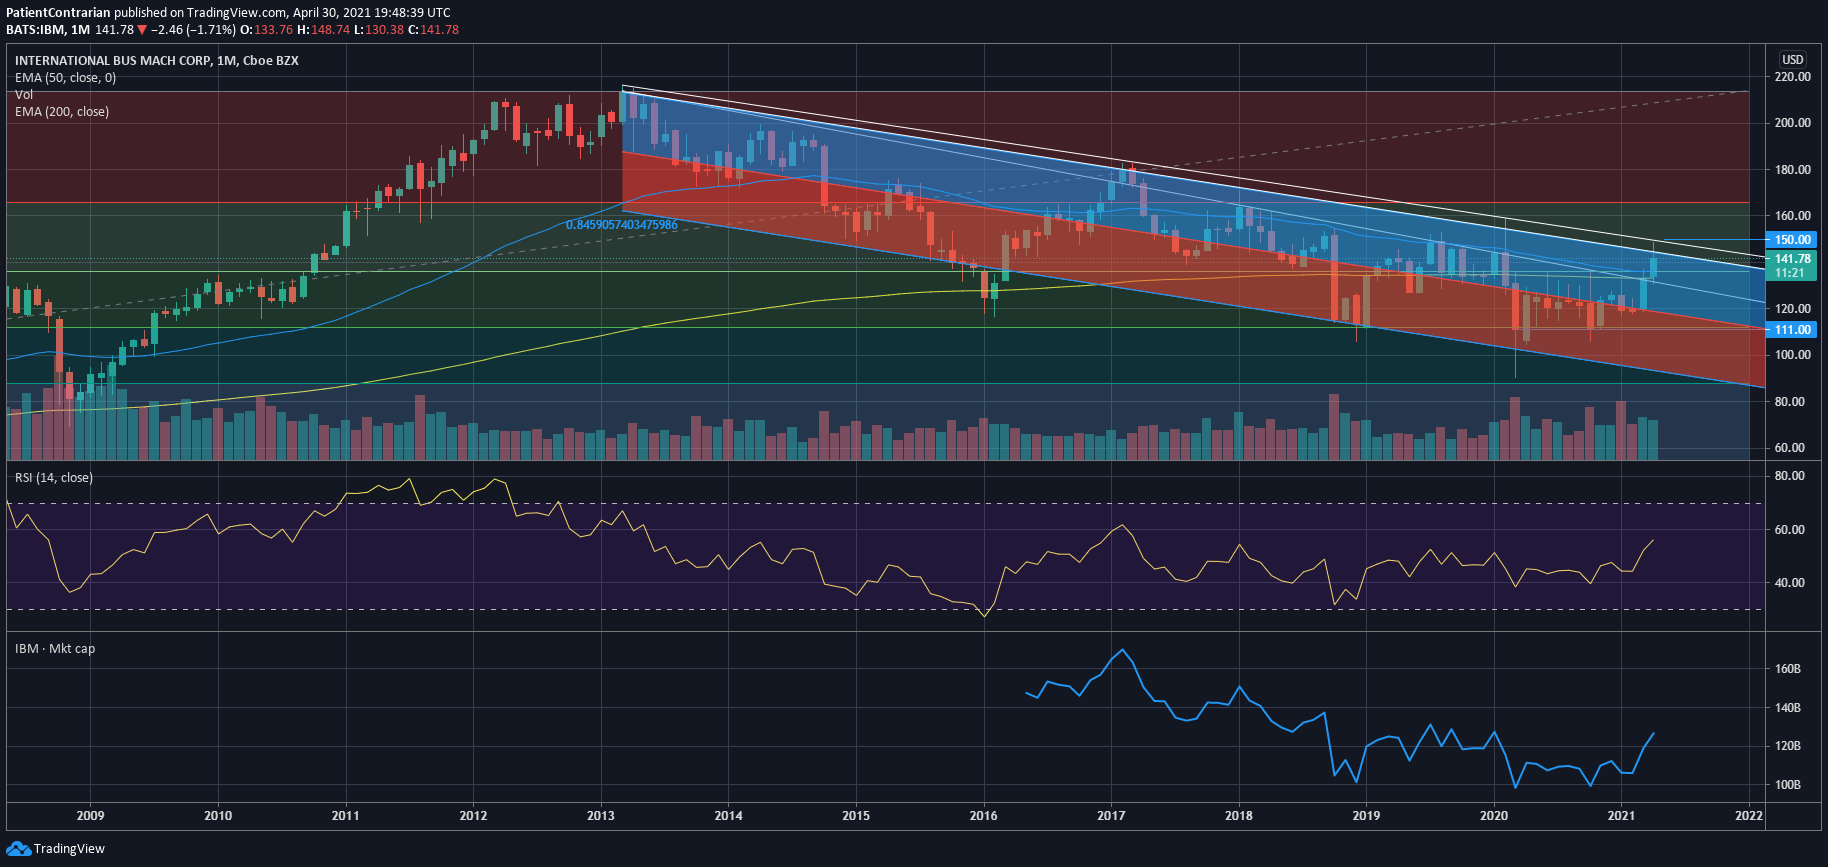Click the 0.845905740347598​6 channel value text

(x=622, y=225)
